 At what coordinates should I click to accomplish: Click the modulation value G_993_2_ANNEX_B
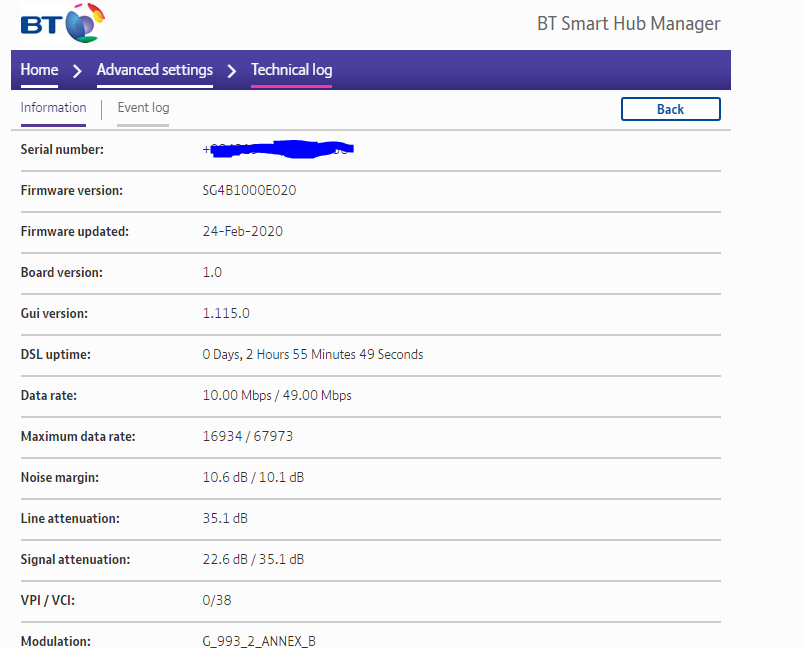259,641
